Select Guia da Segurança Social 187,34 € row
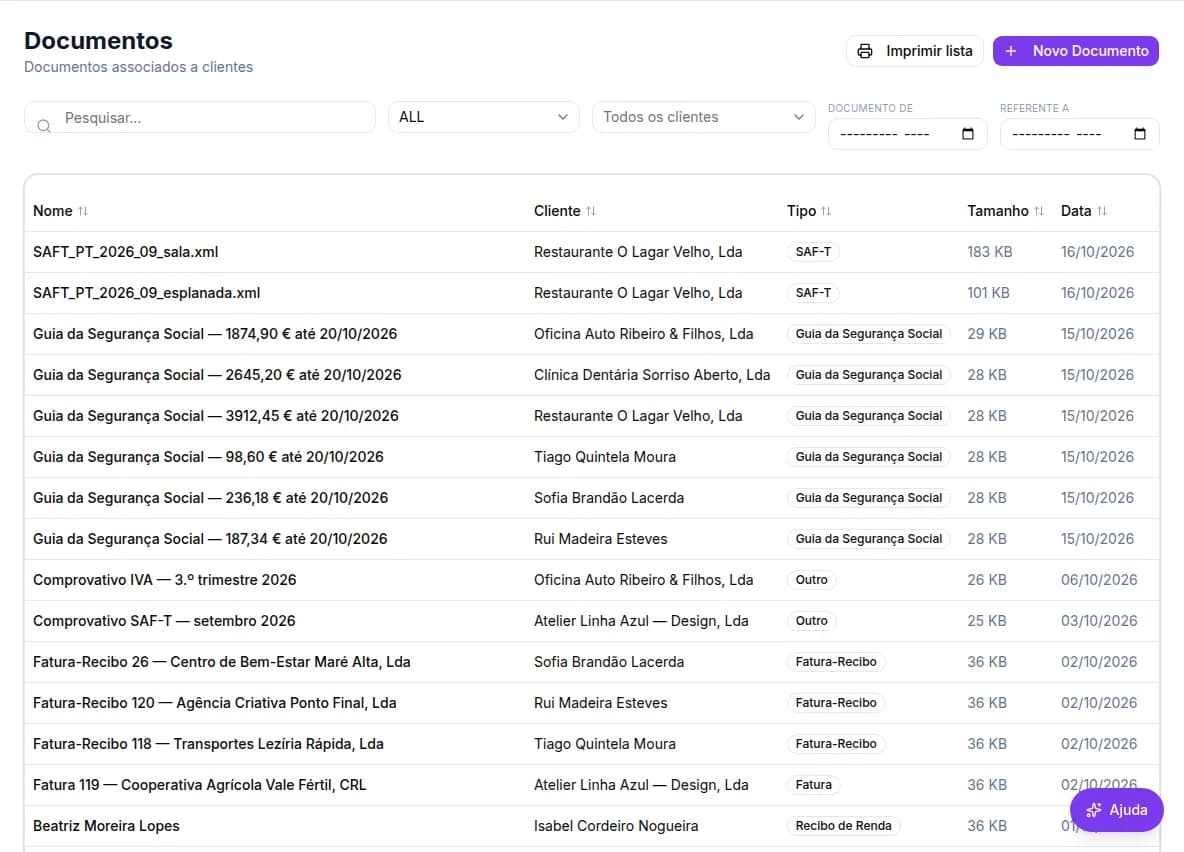1184x852 pixels. 592,539
